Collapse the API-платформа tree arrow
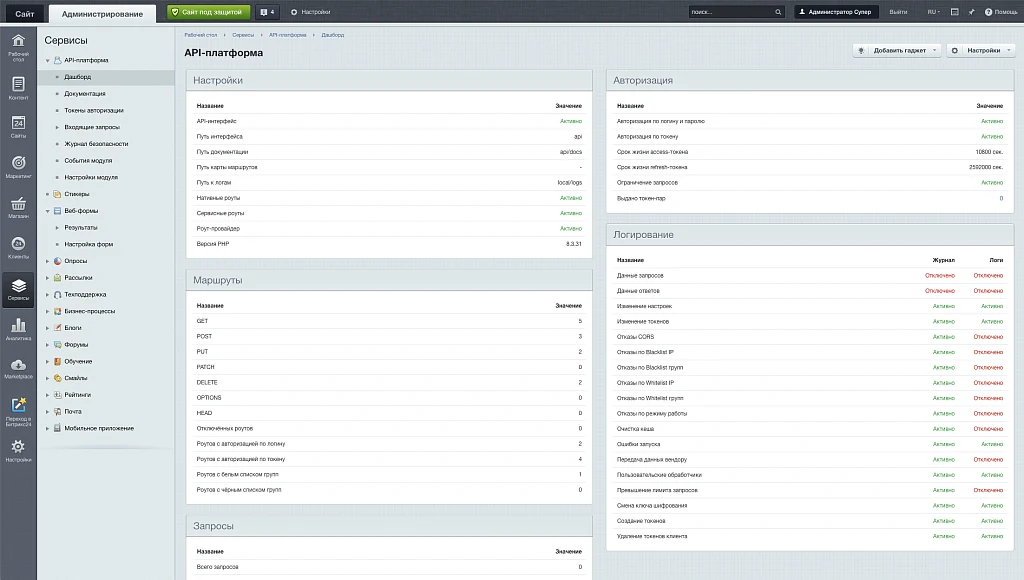 click(x=48, y=60)
